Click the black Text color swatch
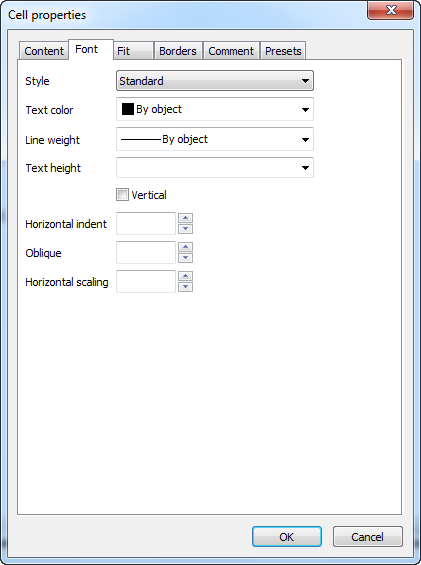Viewport: 421px width, 565px height. click(128, 109)
